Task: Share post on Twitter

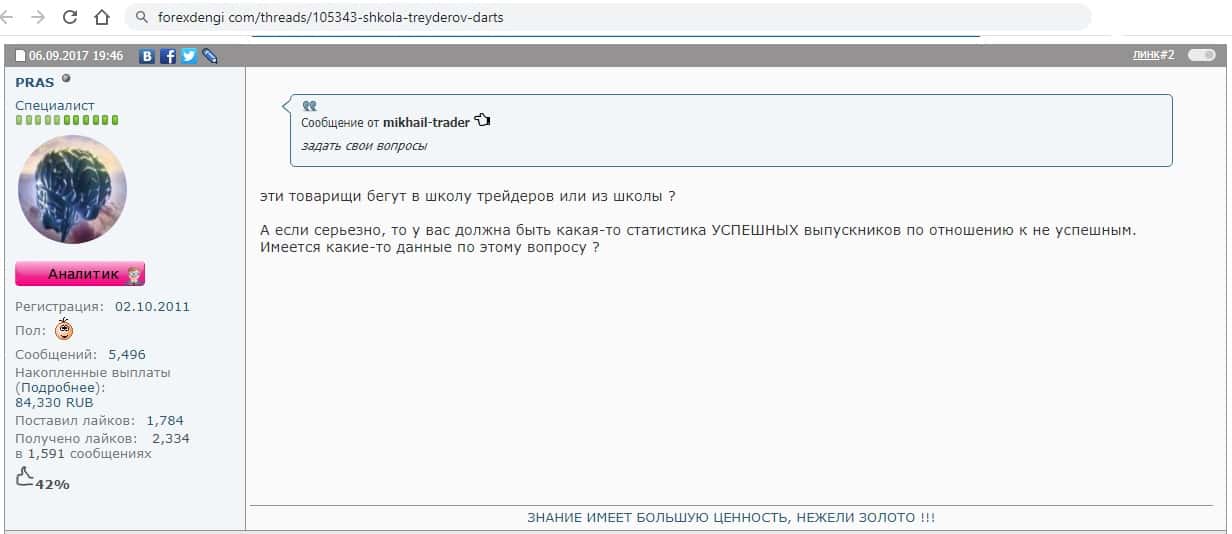Action: pos(188,56)
